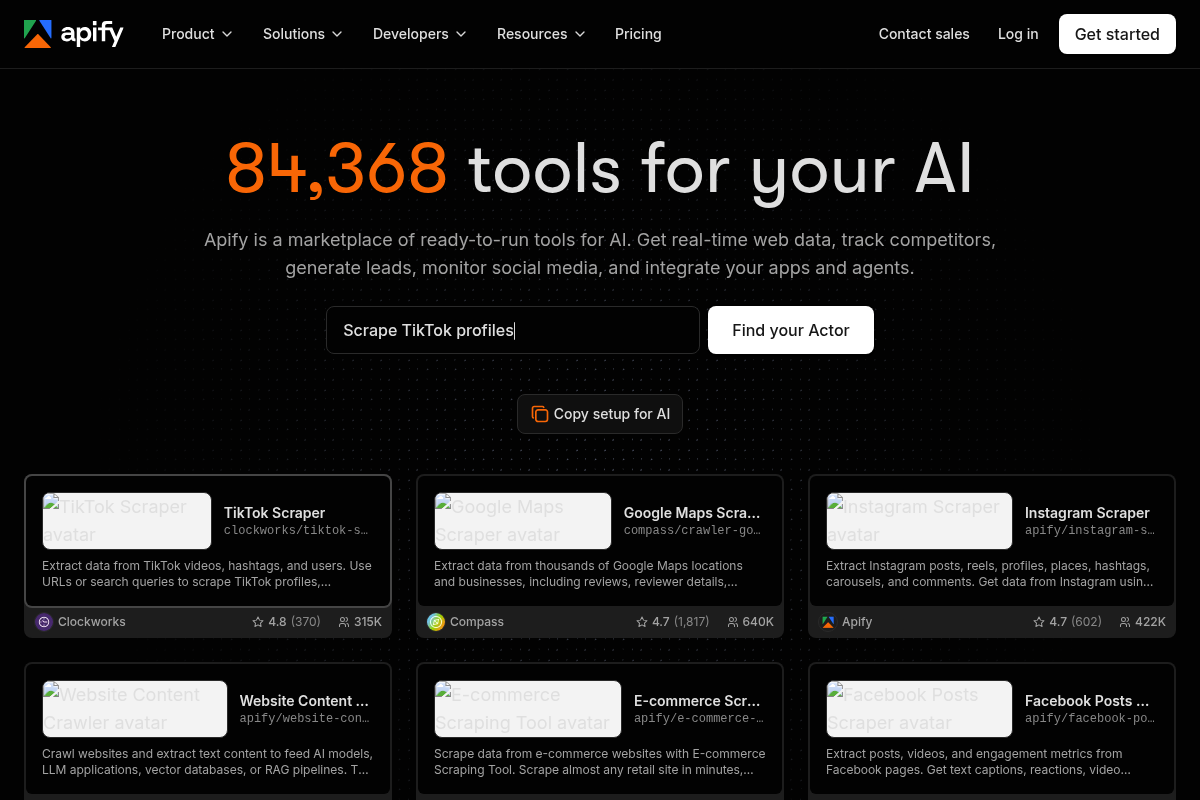Open the Contact sales link

pyautogui.click(x=924, y=34)
